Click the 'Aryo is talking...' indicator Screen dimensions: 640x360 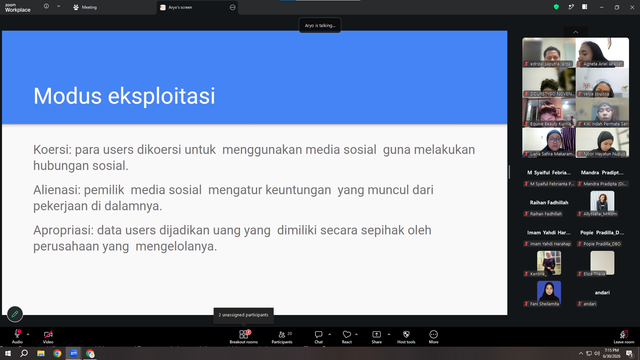point(320,25)
